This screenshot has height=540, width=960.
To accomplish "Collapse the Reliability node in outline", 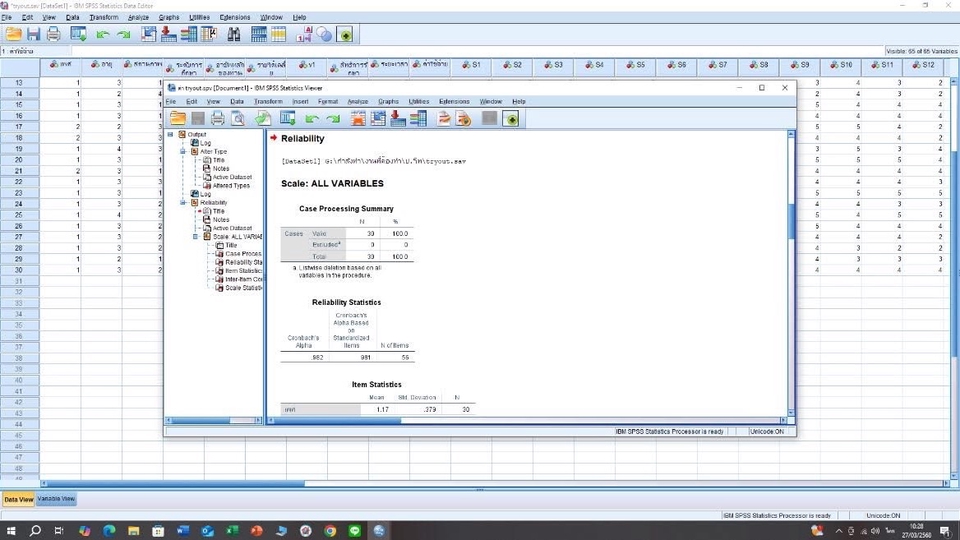I will (x=182, y=202).
